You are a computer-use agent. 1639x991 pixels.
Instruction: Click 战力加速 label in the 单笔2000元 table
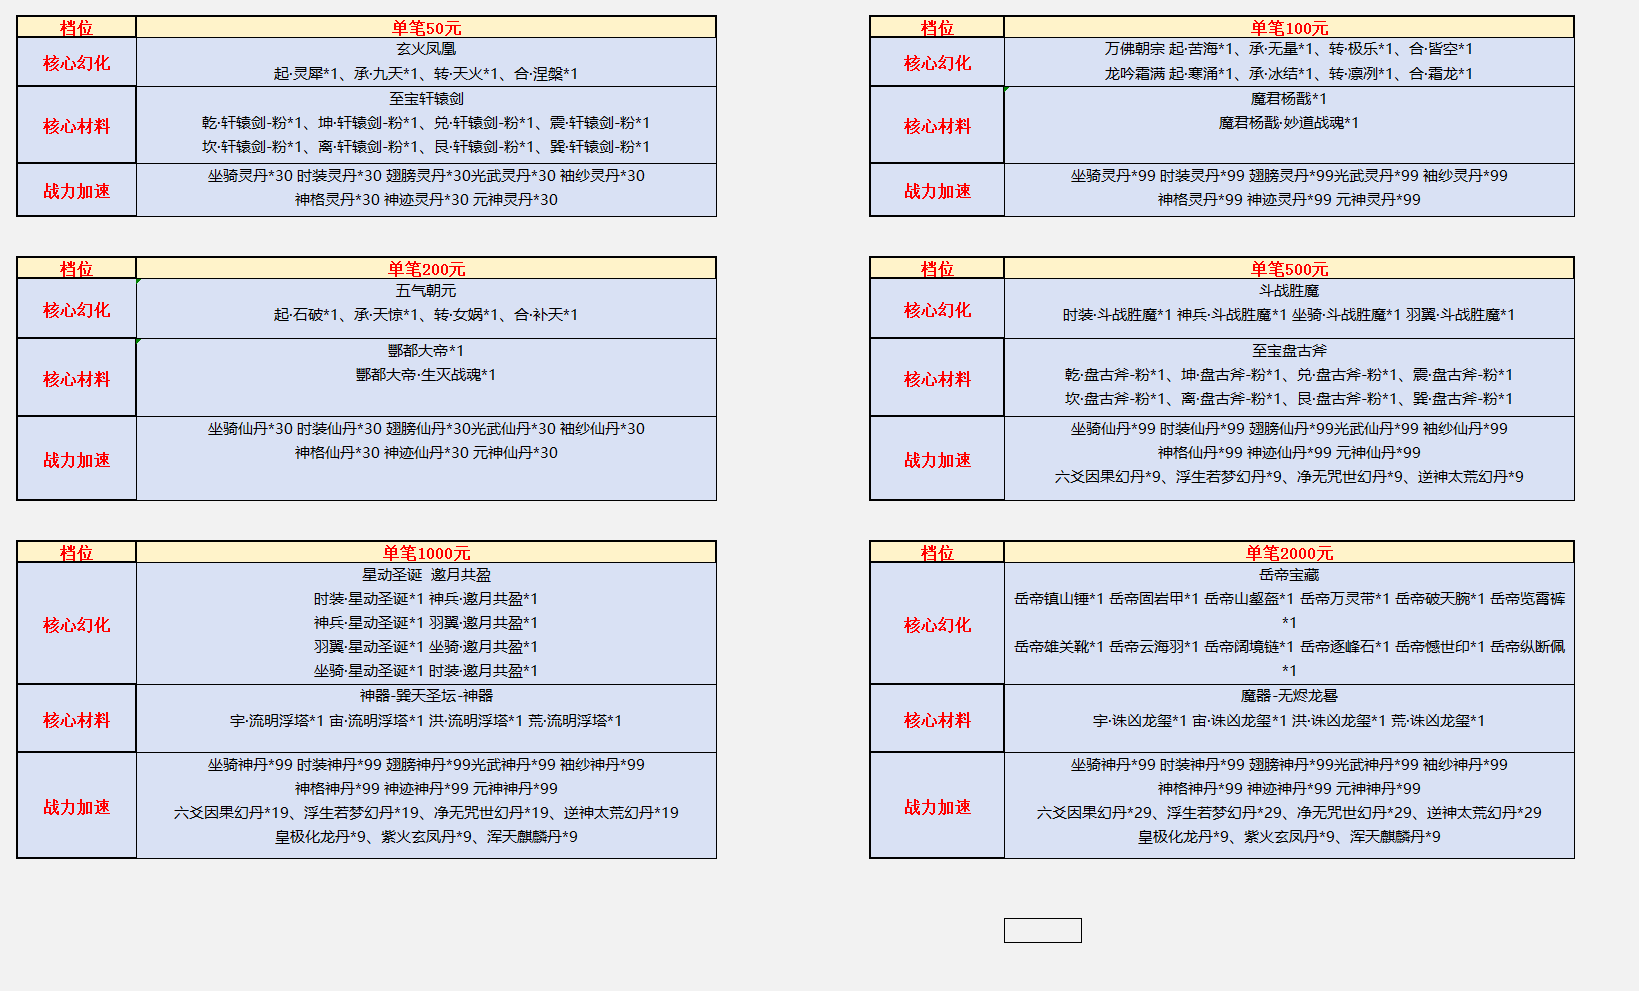click(937, 806)
